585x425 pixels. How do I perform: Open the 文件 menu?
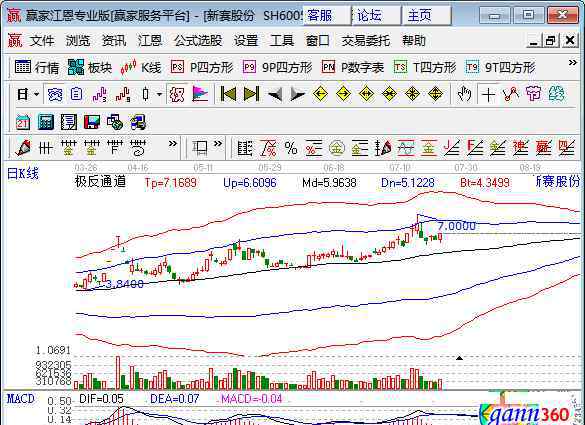click(42, 40)
